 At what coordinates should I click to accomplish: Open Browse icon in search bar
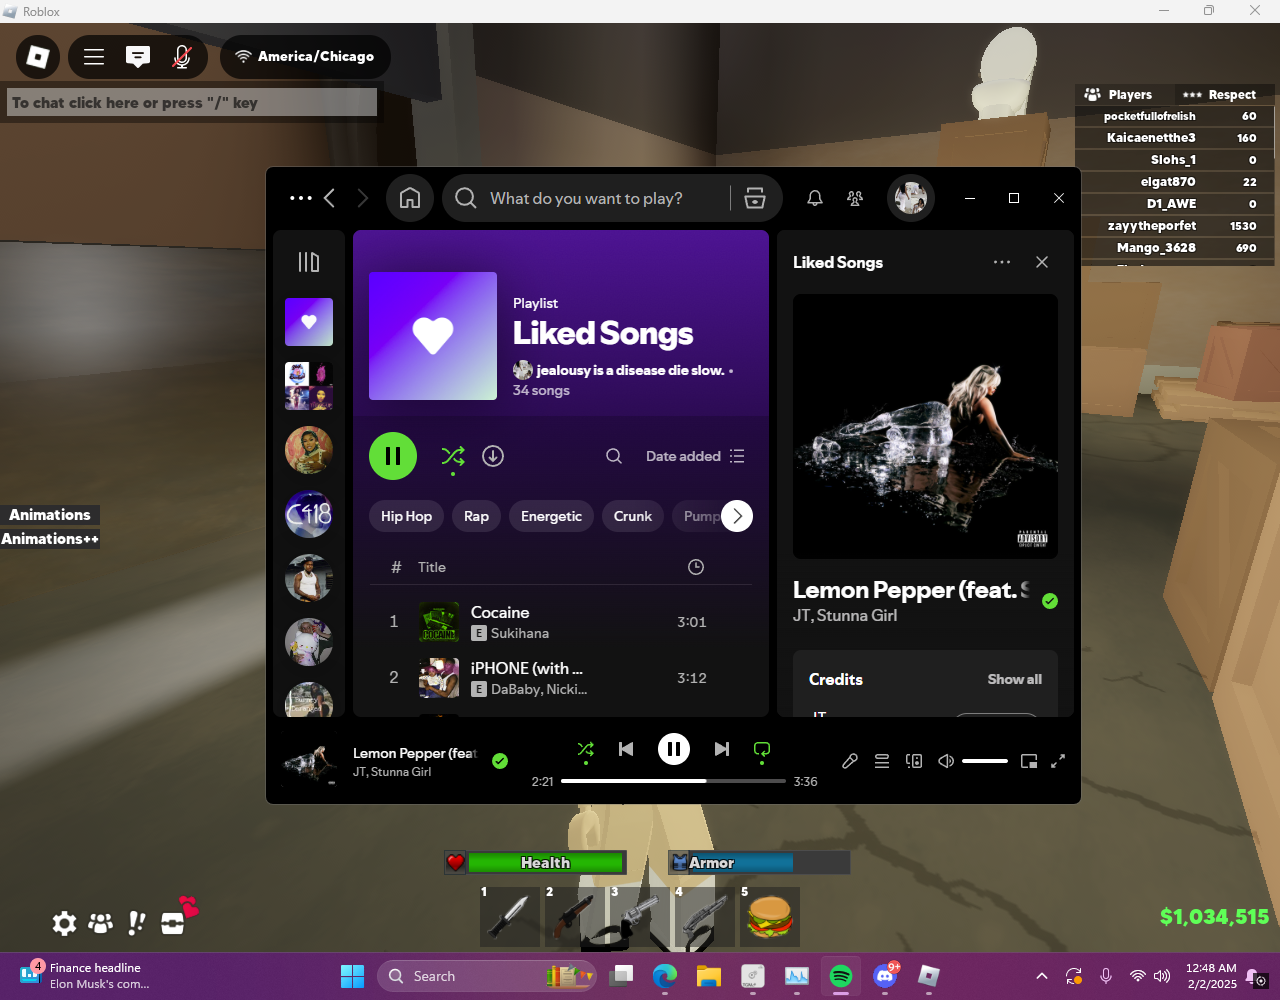(755, 198)
